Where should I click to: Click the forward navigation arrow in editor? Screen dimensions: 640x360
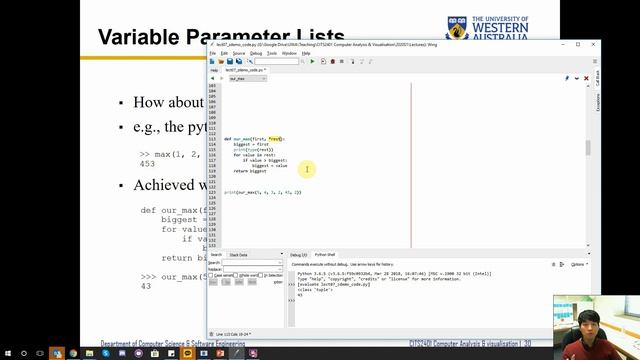(x=221, y=78)
